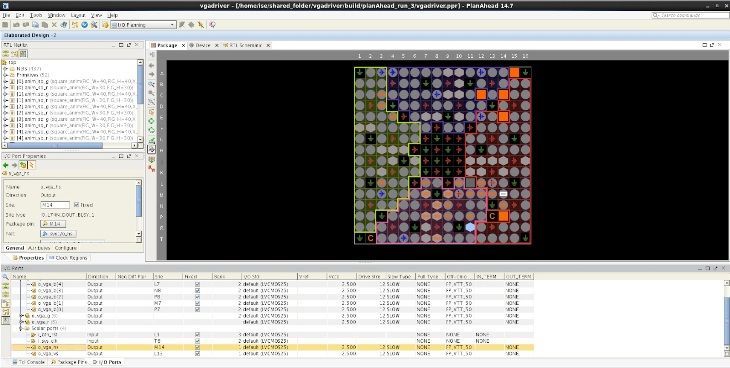The width and height of the screenshot is (730, 368).
Task: Click the M14 package pin button
Action: click(x=53, y=224)
